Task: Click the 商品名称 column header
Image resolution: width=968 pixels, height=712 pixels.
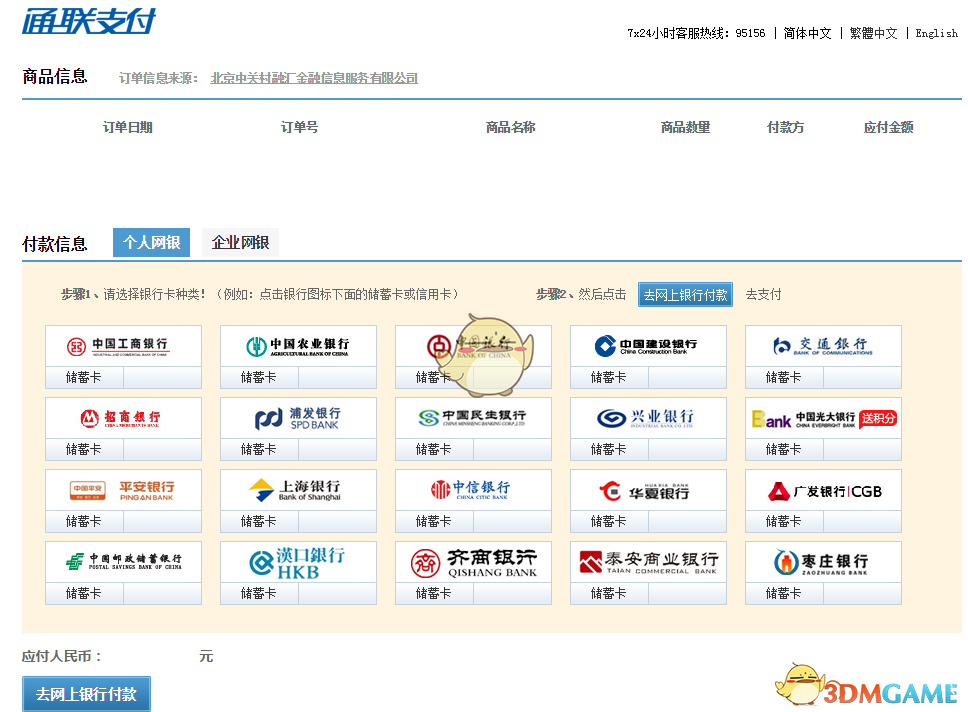Action: [511, 127]
